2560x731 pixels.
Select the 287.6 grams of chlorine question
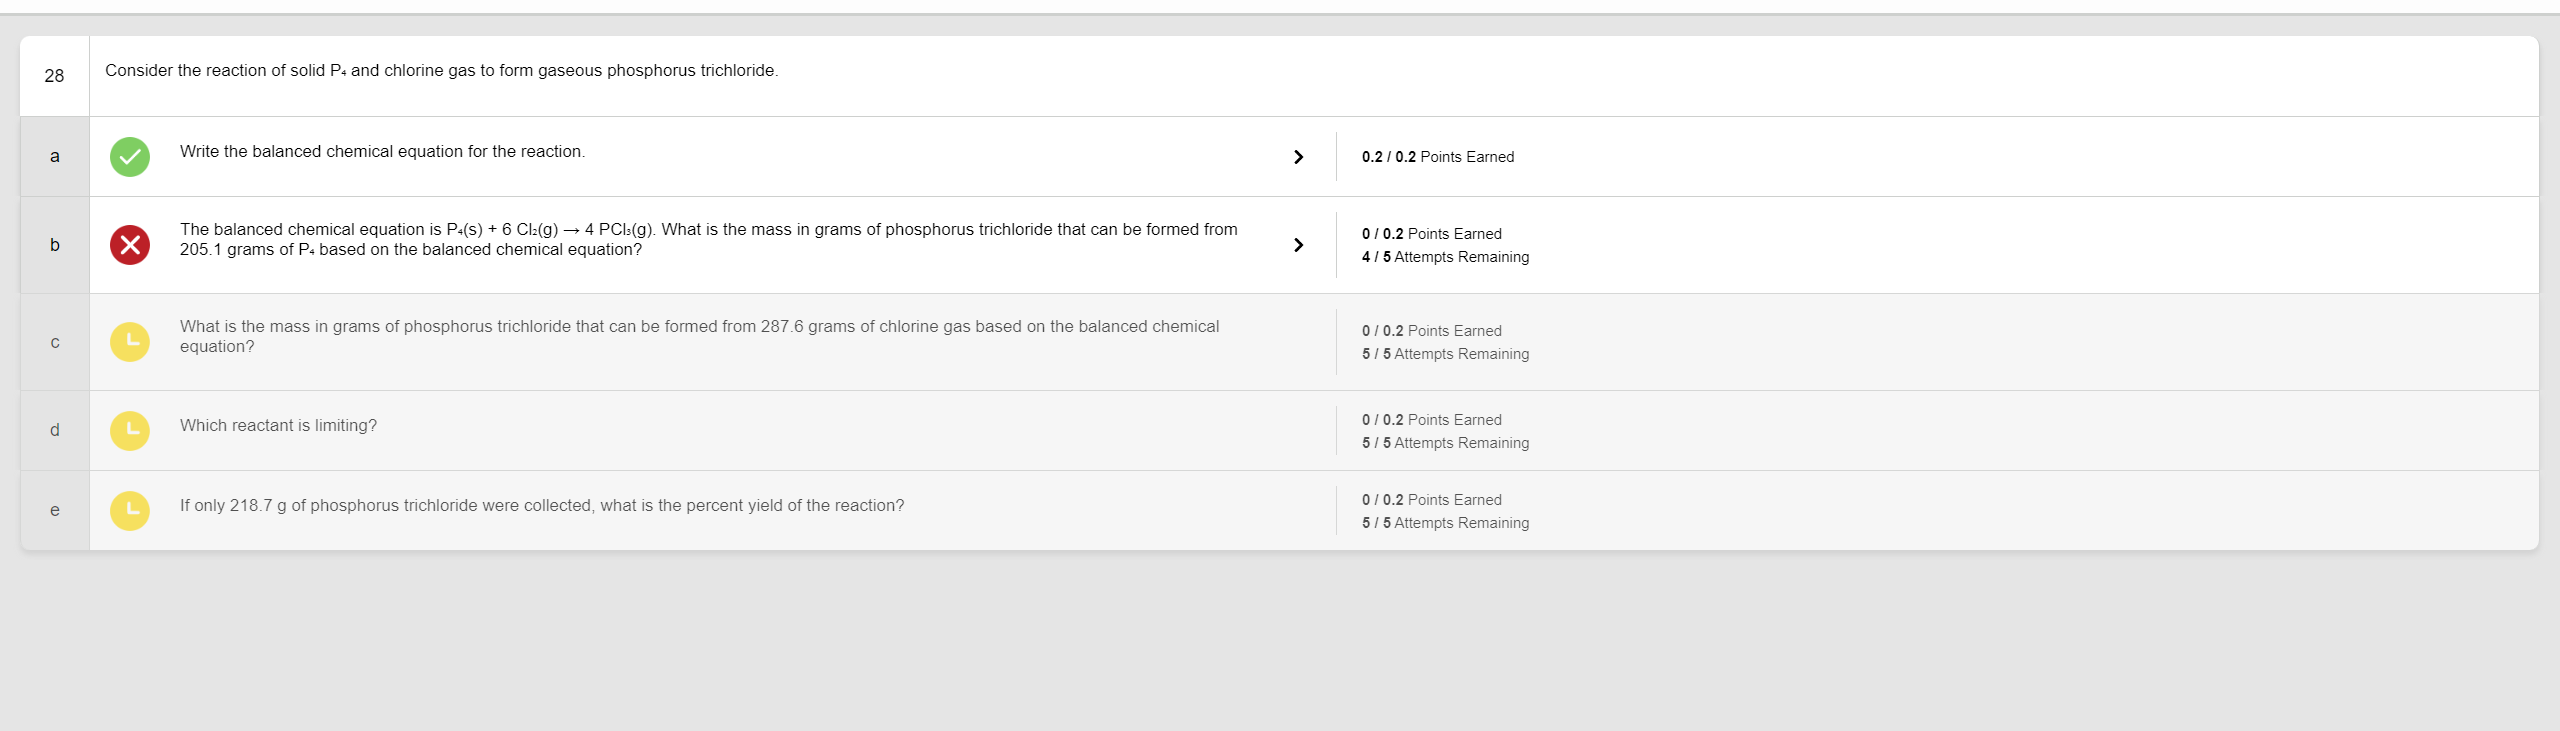[699, 337]
